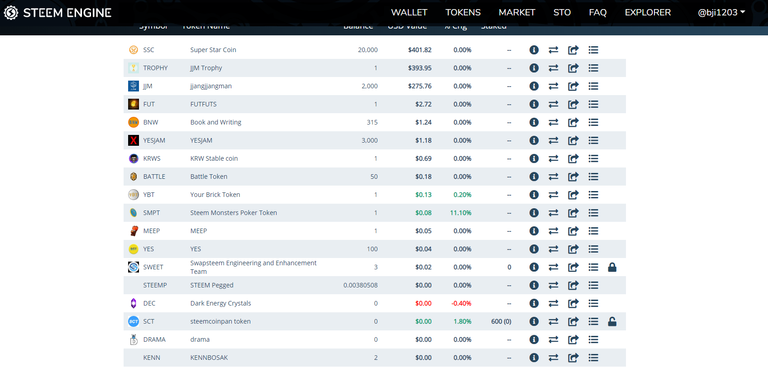Click share icon for STEEMP row
768x372 pixels.
coord(573,285)
